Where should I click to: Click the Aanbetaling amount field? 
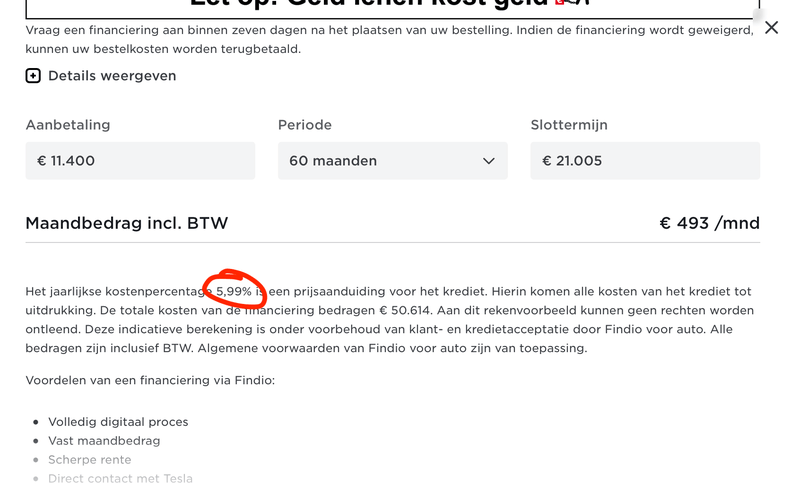[x=140, y=161]
